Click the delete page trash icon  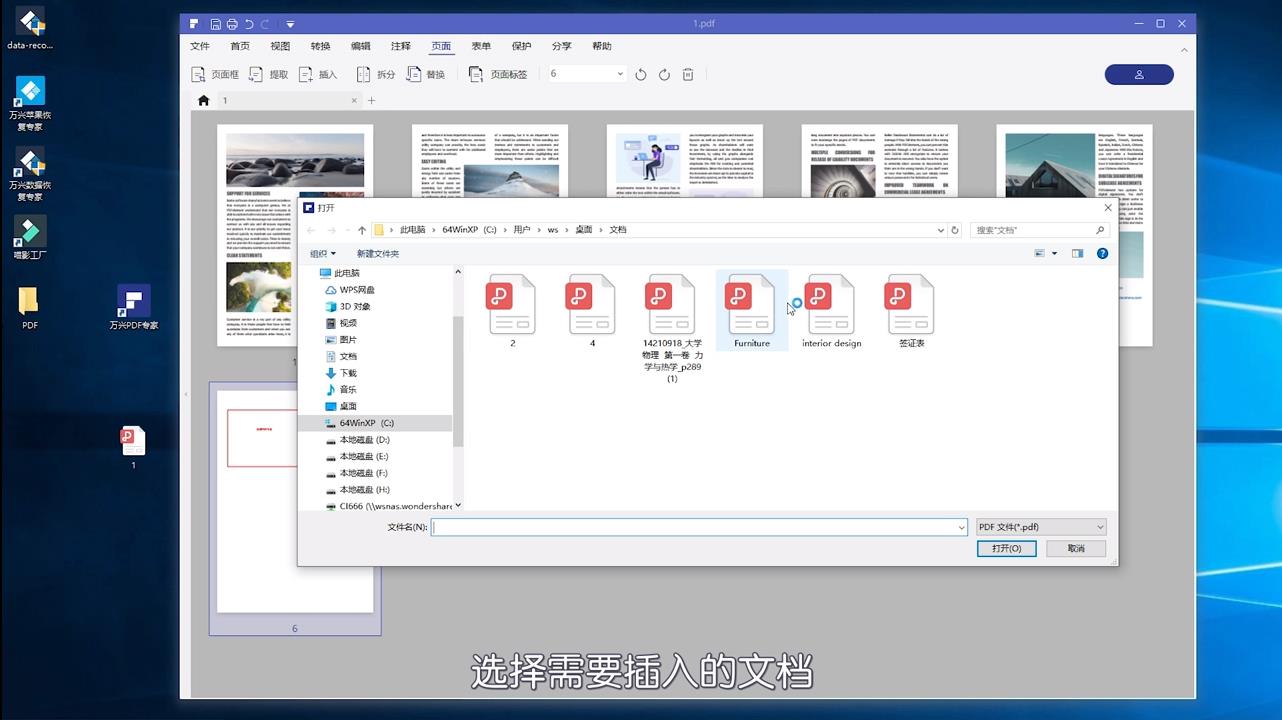point(687,74)
